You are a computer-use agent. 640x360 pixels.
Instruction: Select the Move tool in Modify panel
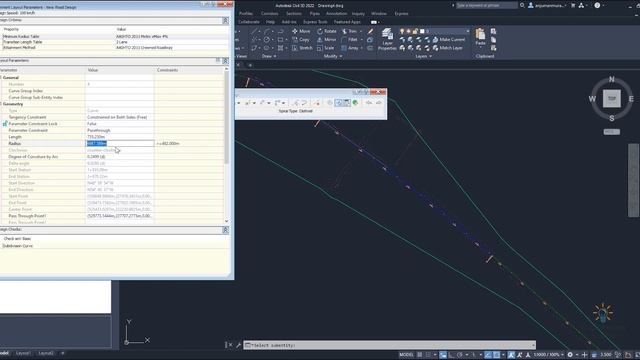(301, 31)
